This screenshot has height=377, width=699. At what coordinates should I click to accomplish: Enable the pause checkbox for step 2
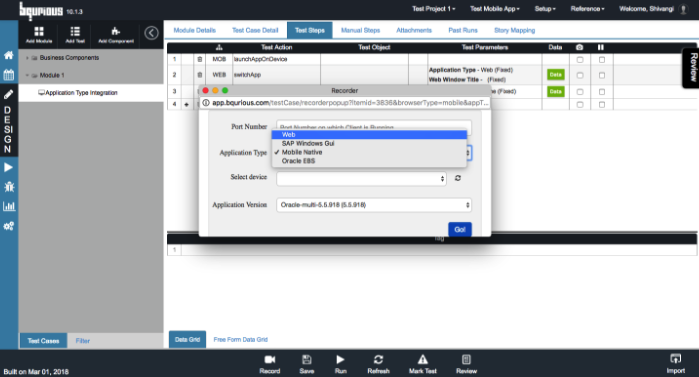coord(602,75)
